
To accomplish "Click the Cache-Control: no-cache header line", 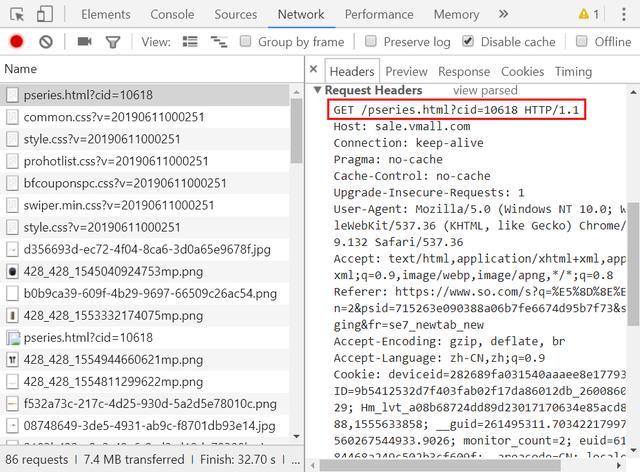I will [x=412, y=176].
